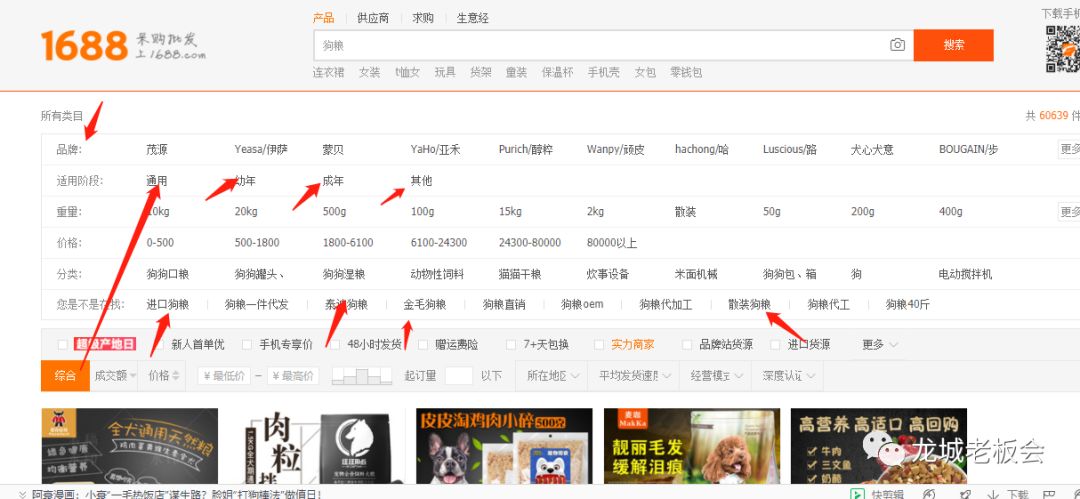This screenshot has height=499, width=1080.
Task: Click the 所有类目 breadcrumb
Action: click(x=62, y=116)
